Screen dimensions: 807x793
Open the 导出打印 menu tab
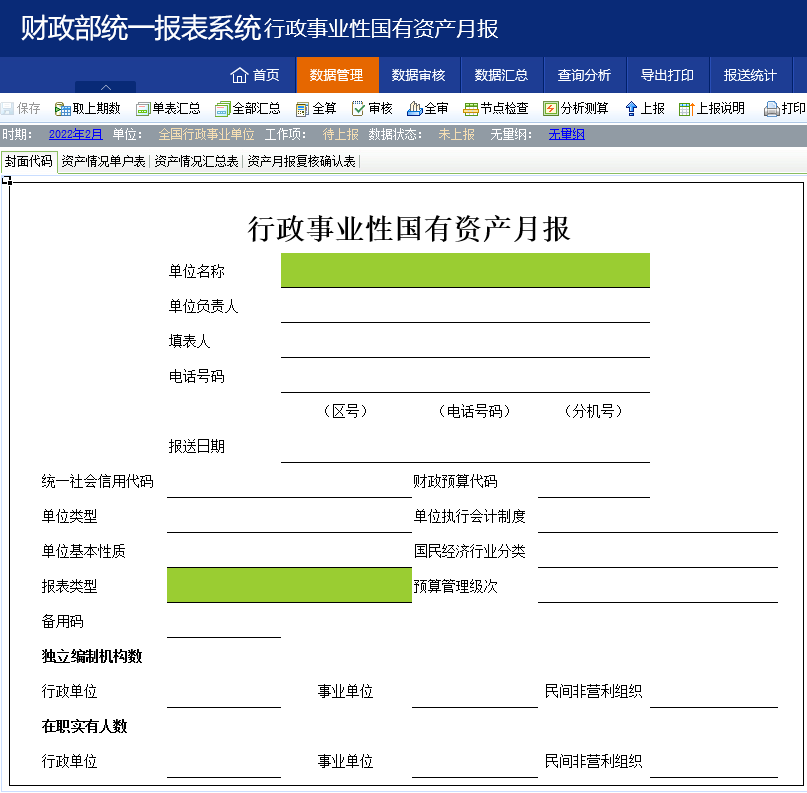[668, 75]
